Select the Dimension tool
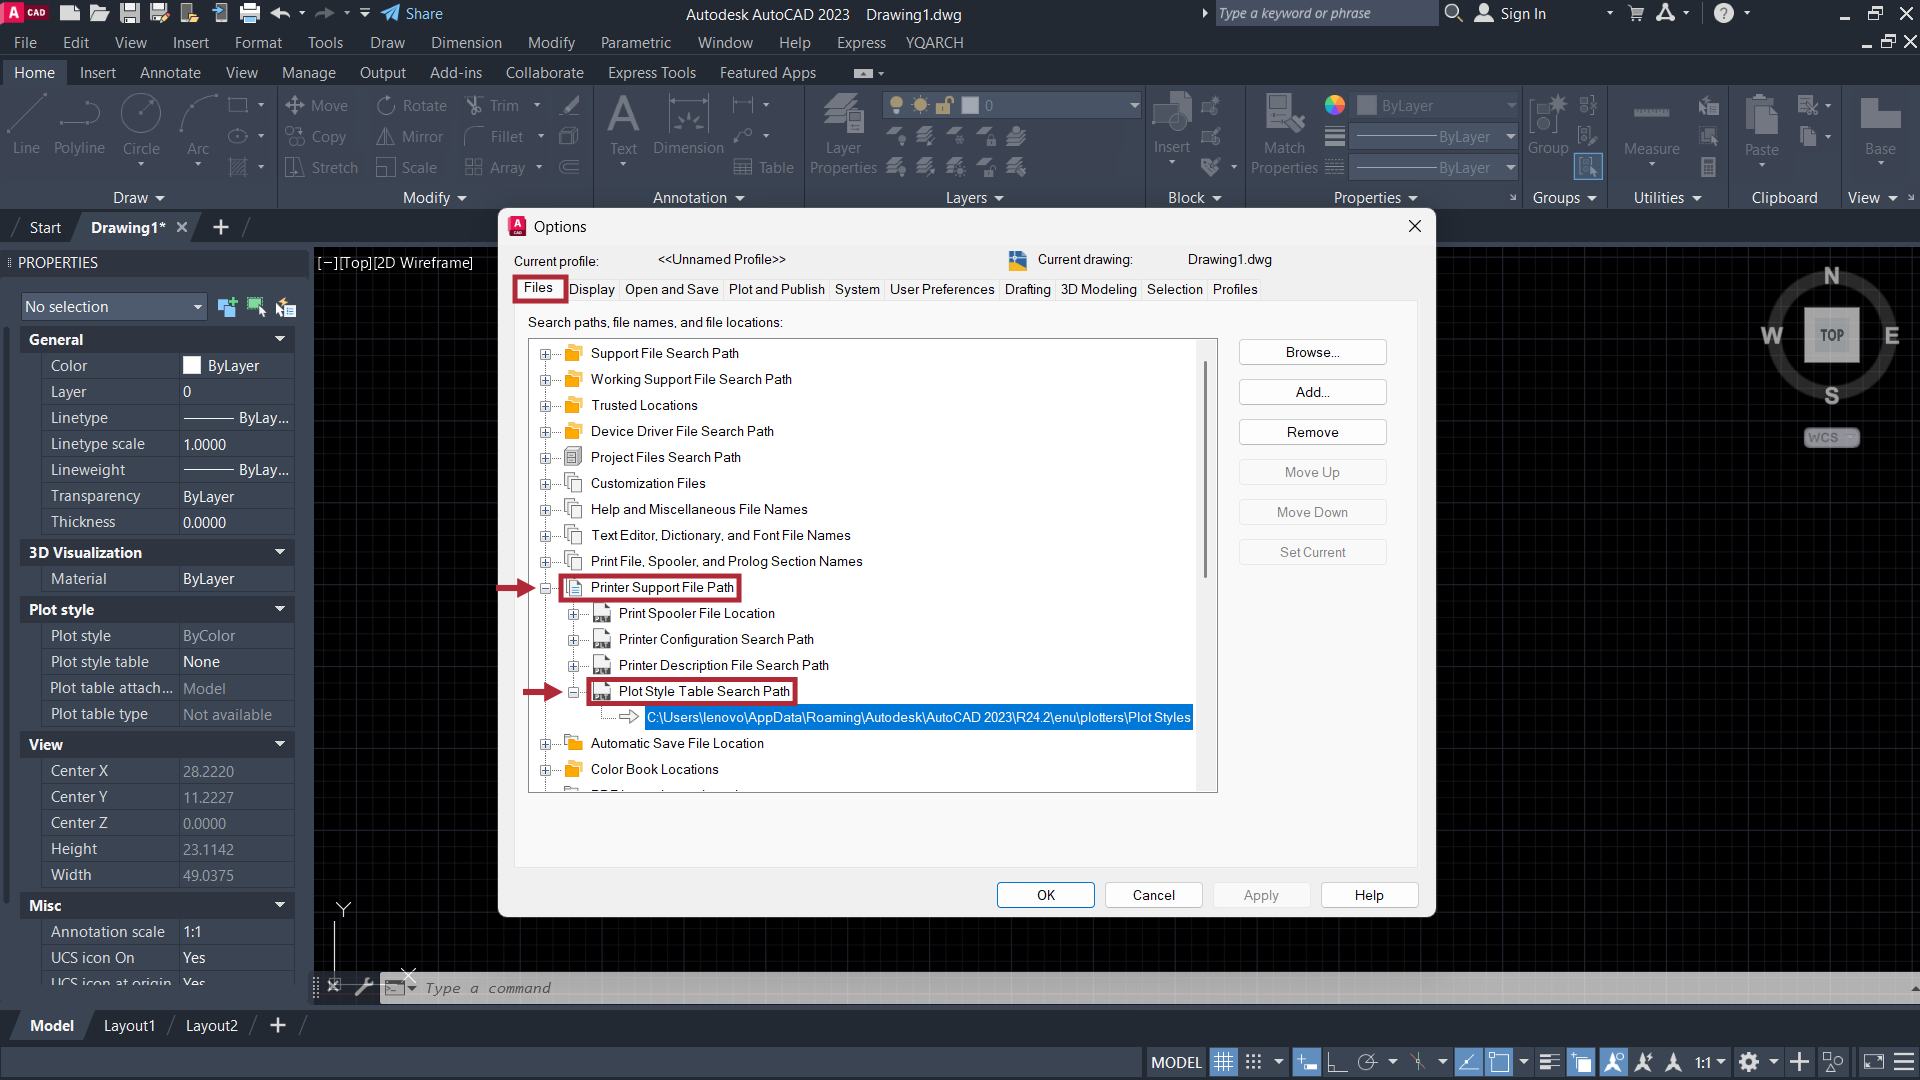 (x=688, y=125)
